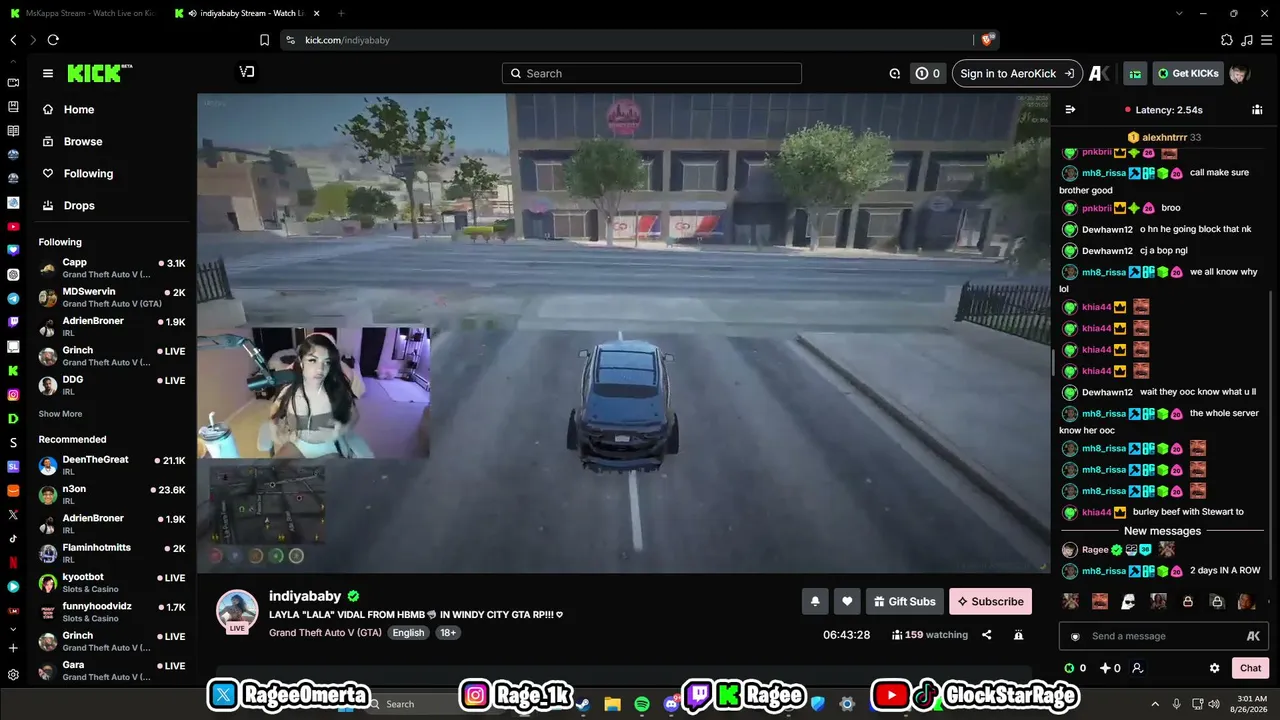Open browser media control music icon
Screen dimensions: 1280x720
click(x=1246, y=40)
